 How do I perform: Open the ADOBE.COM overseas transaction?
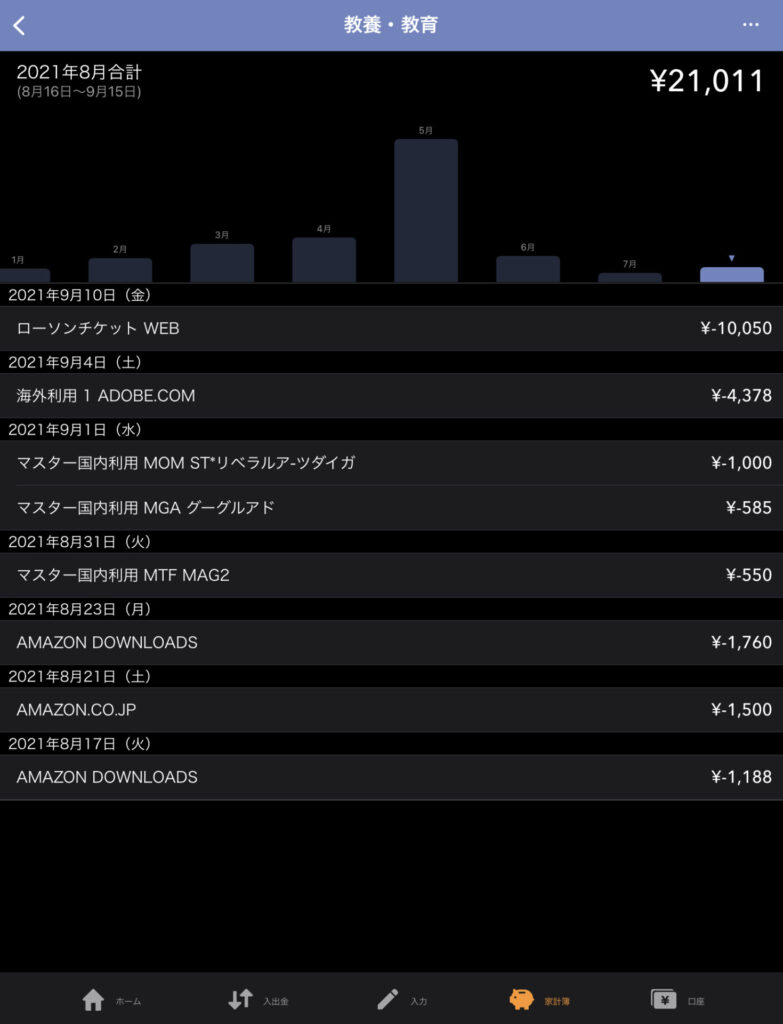click(391, 396)
